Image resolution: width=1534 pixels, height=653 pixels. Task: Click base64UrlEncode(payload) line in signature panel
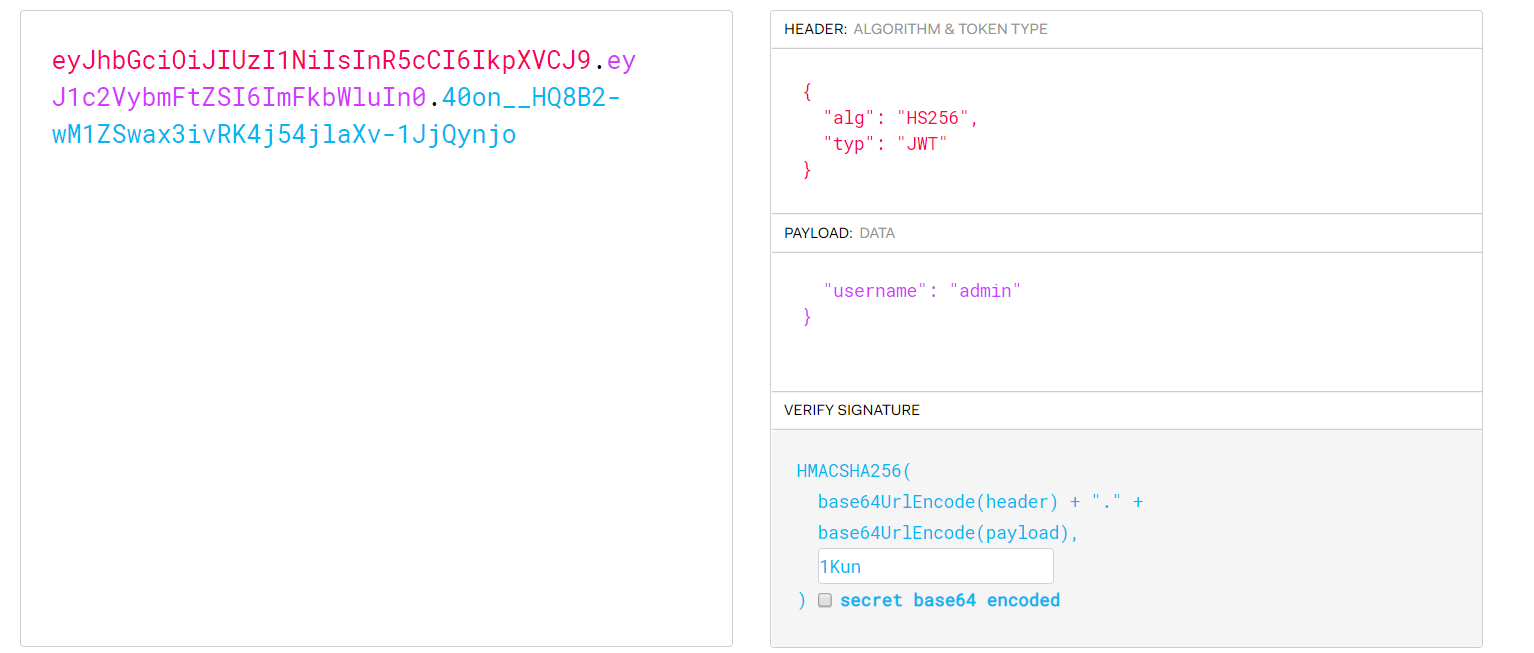point(948,533)
